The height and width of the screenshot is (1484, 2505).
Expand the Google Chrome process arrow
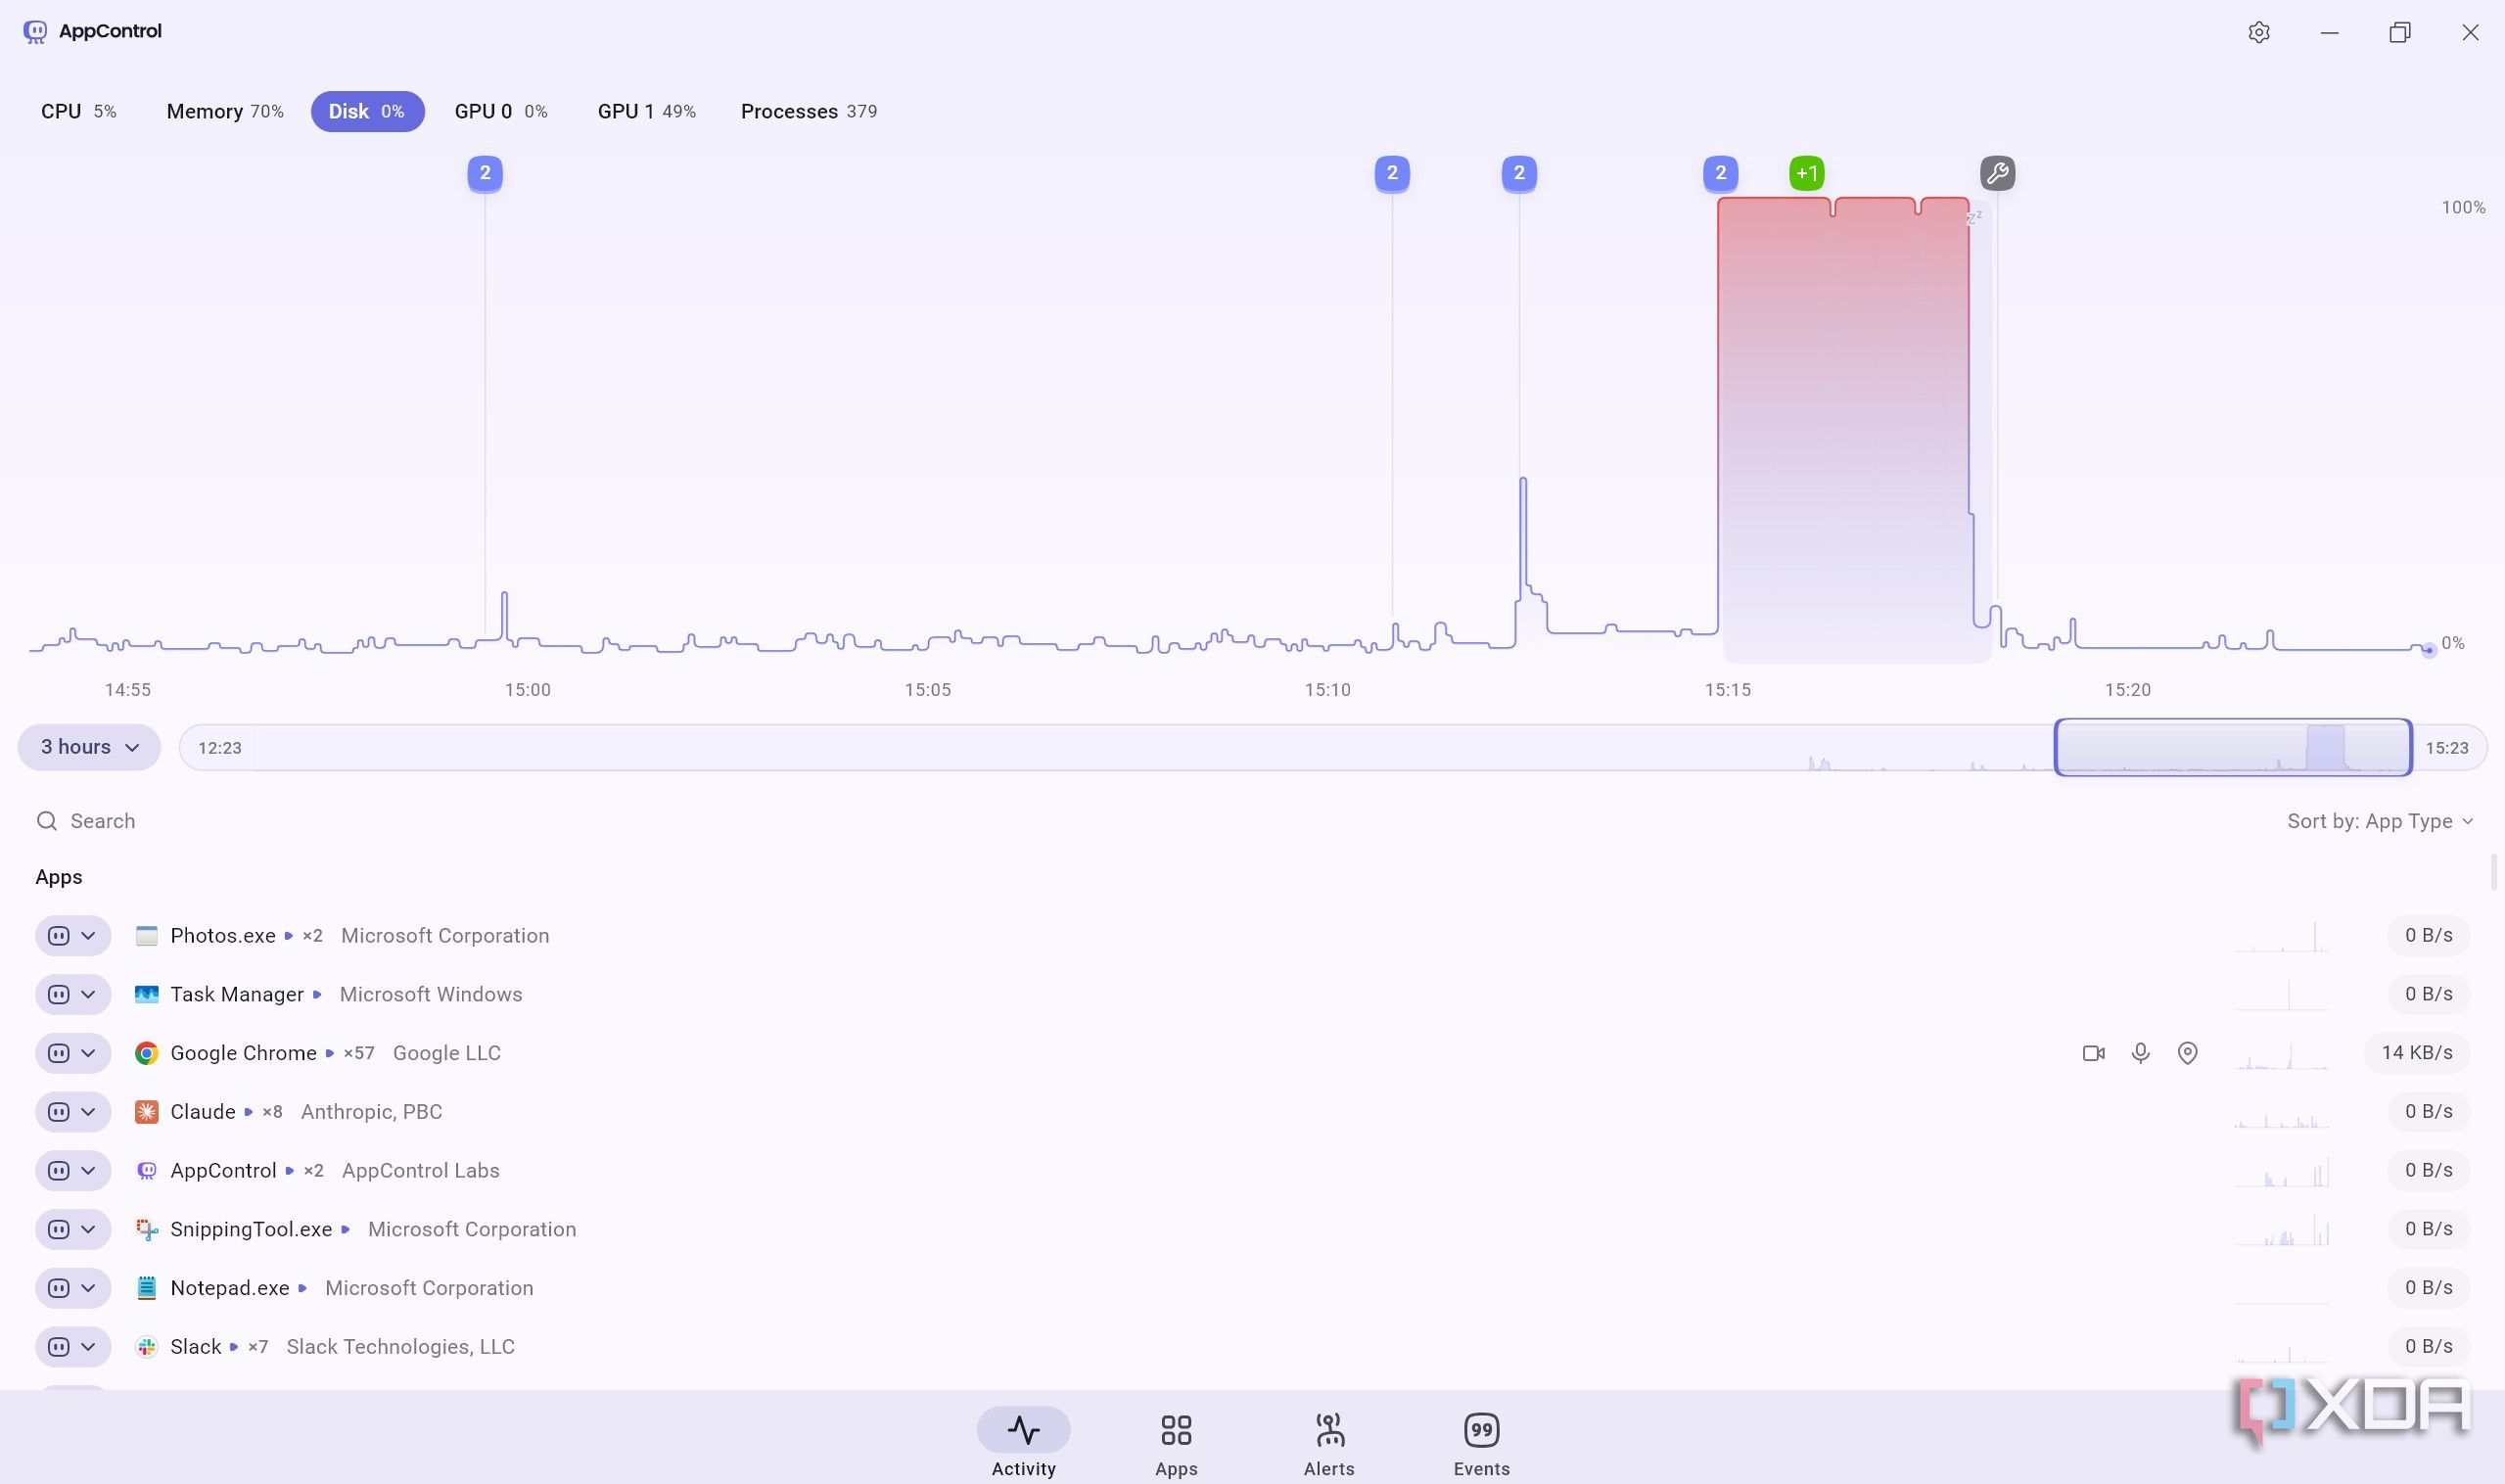pos(329,1053)
